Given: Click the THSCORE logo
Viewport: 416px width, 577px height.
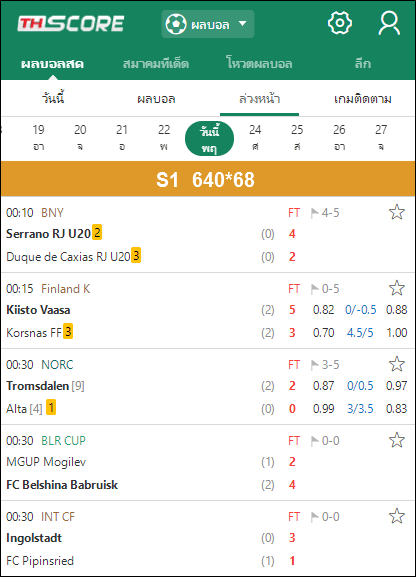Looking at the screenshot, I should [x=71, y=24].
